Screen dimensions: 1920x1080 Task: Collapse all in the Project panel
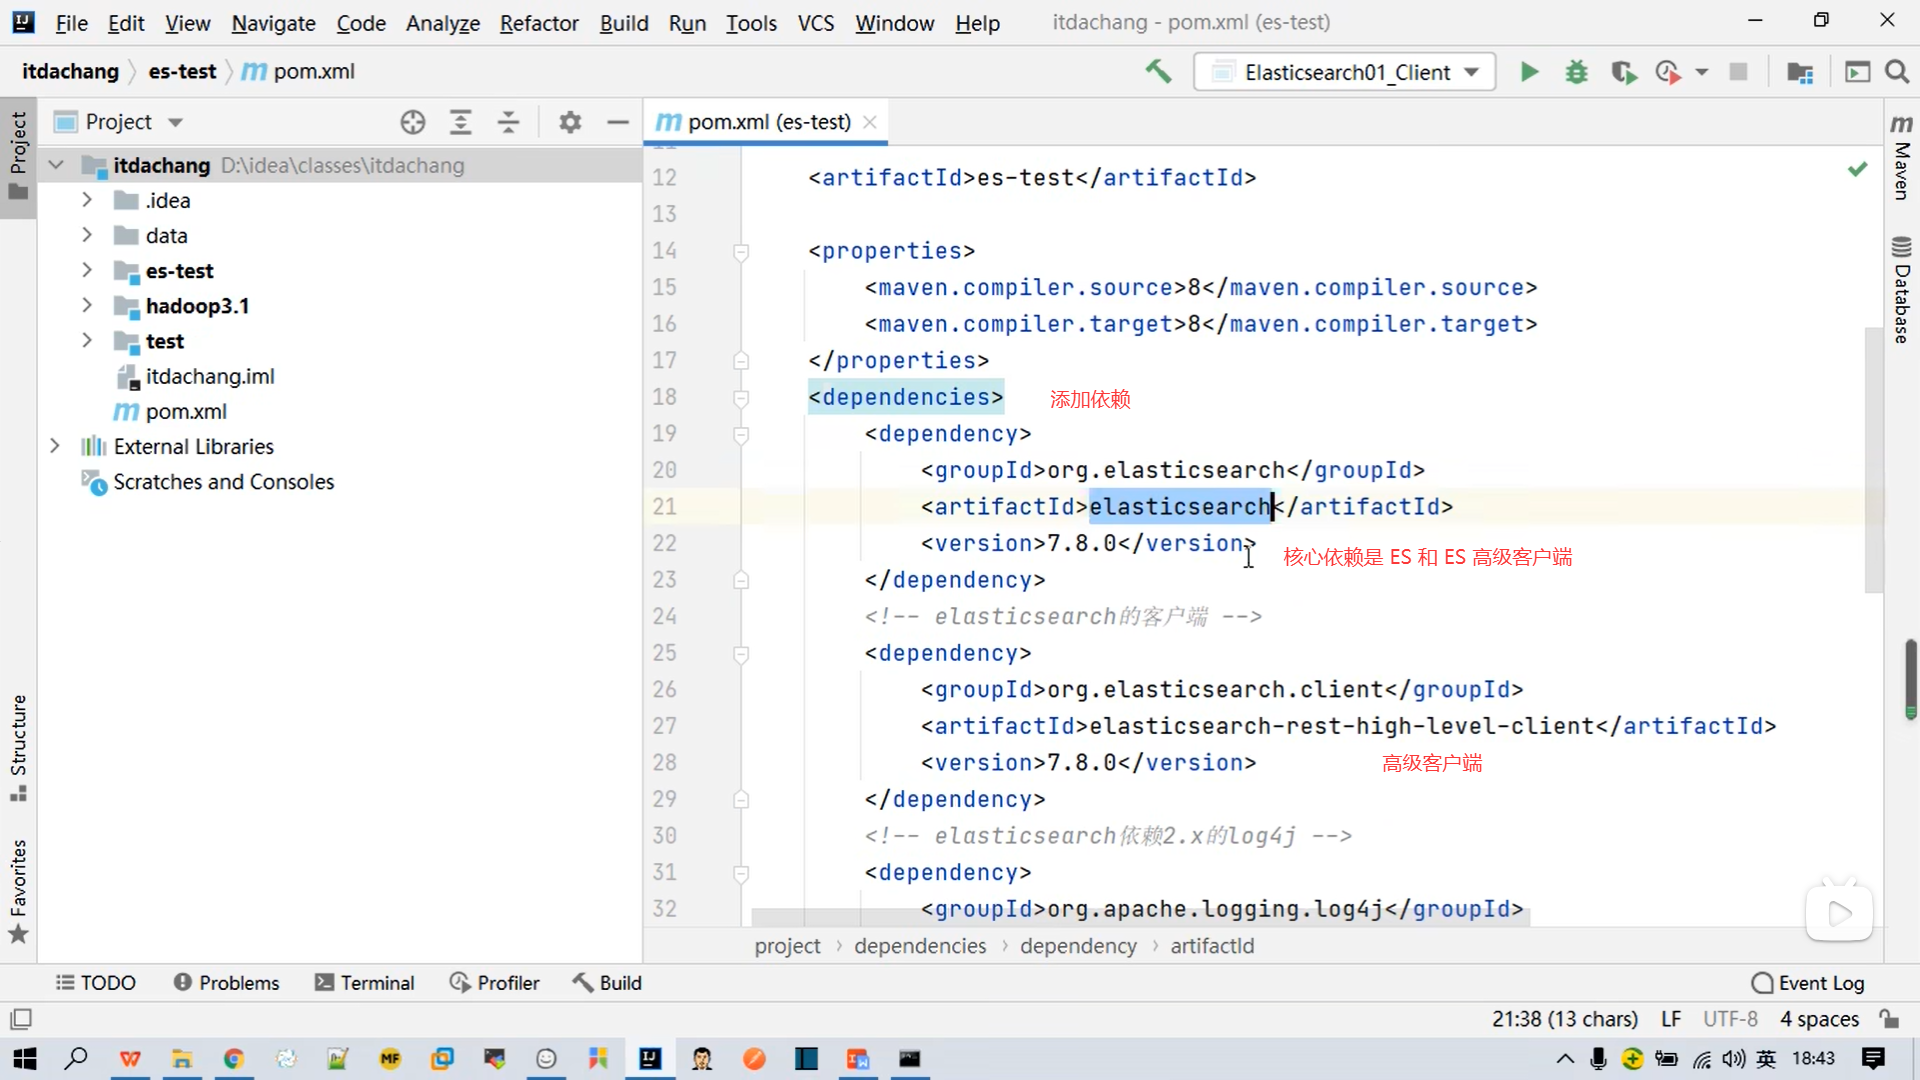[508, 122]
